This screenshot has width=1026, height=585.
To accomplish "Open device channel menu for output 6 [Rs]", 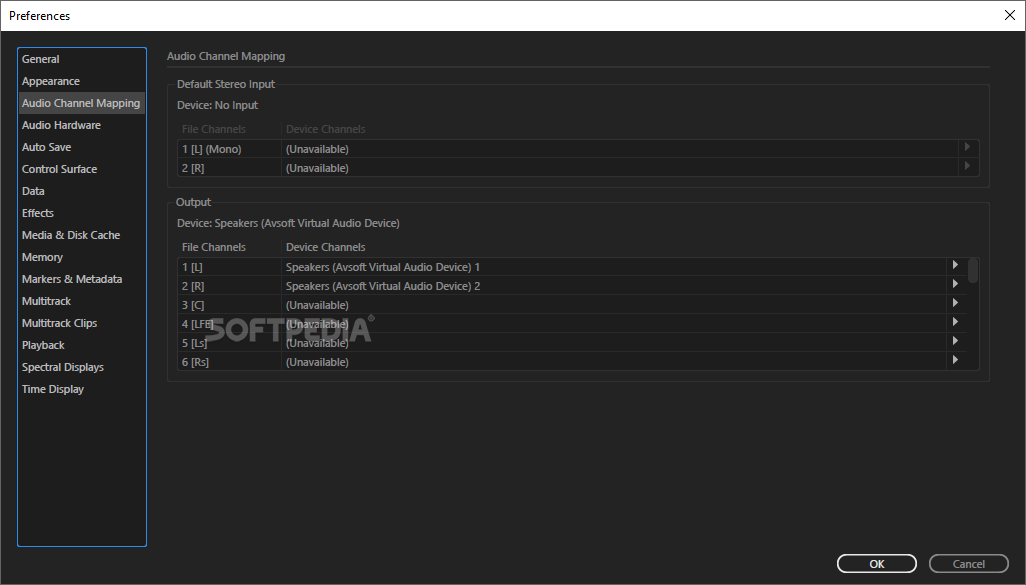I will (955, 360).
